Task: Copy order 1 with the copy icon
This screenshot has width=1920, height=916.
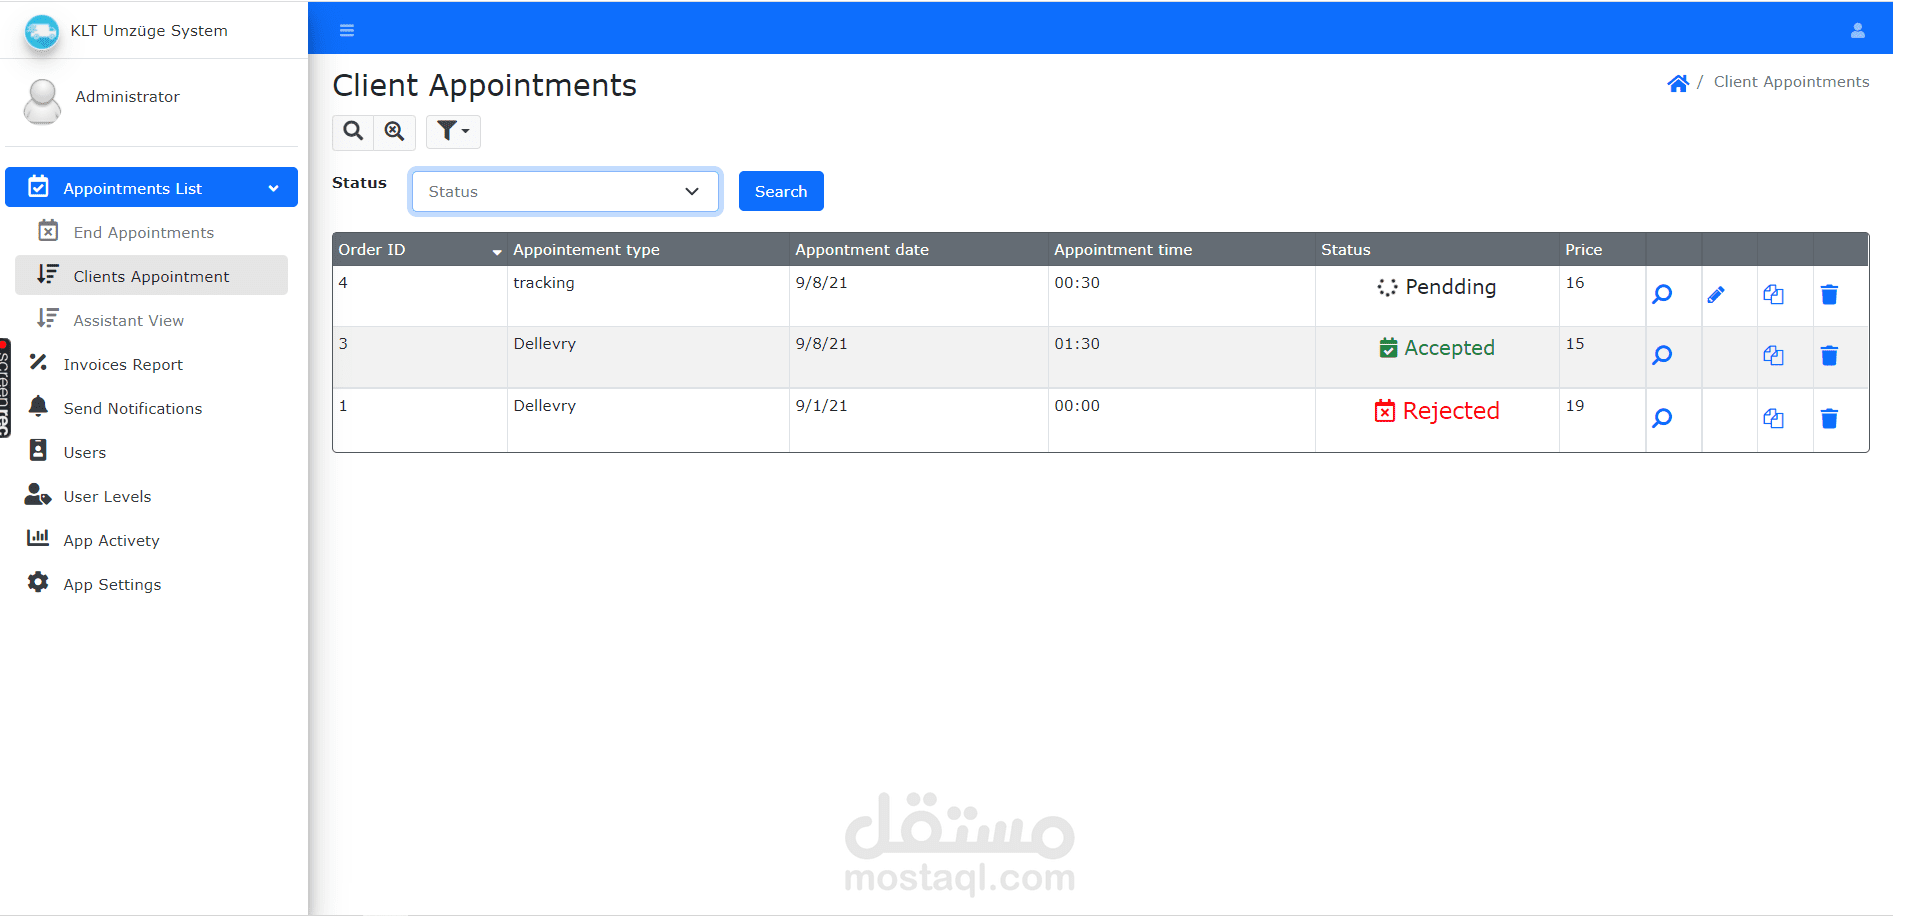Action: [1773, 418]
